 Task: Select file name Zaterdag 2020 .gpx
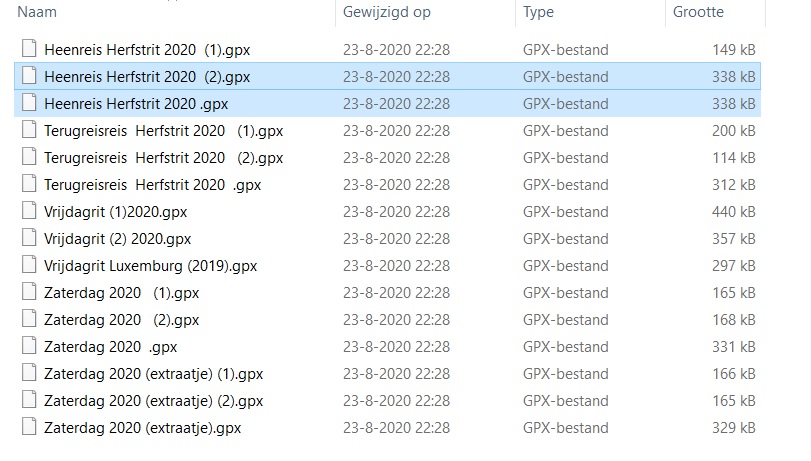pyautogui.click(x=111, y=347)
